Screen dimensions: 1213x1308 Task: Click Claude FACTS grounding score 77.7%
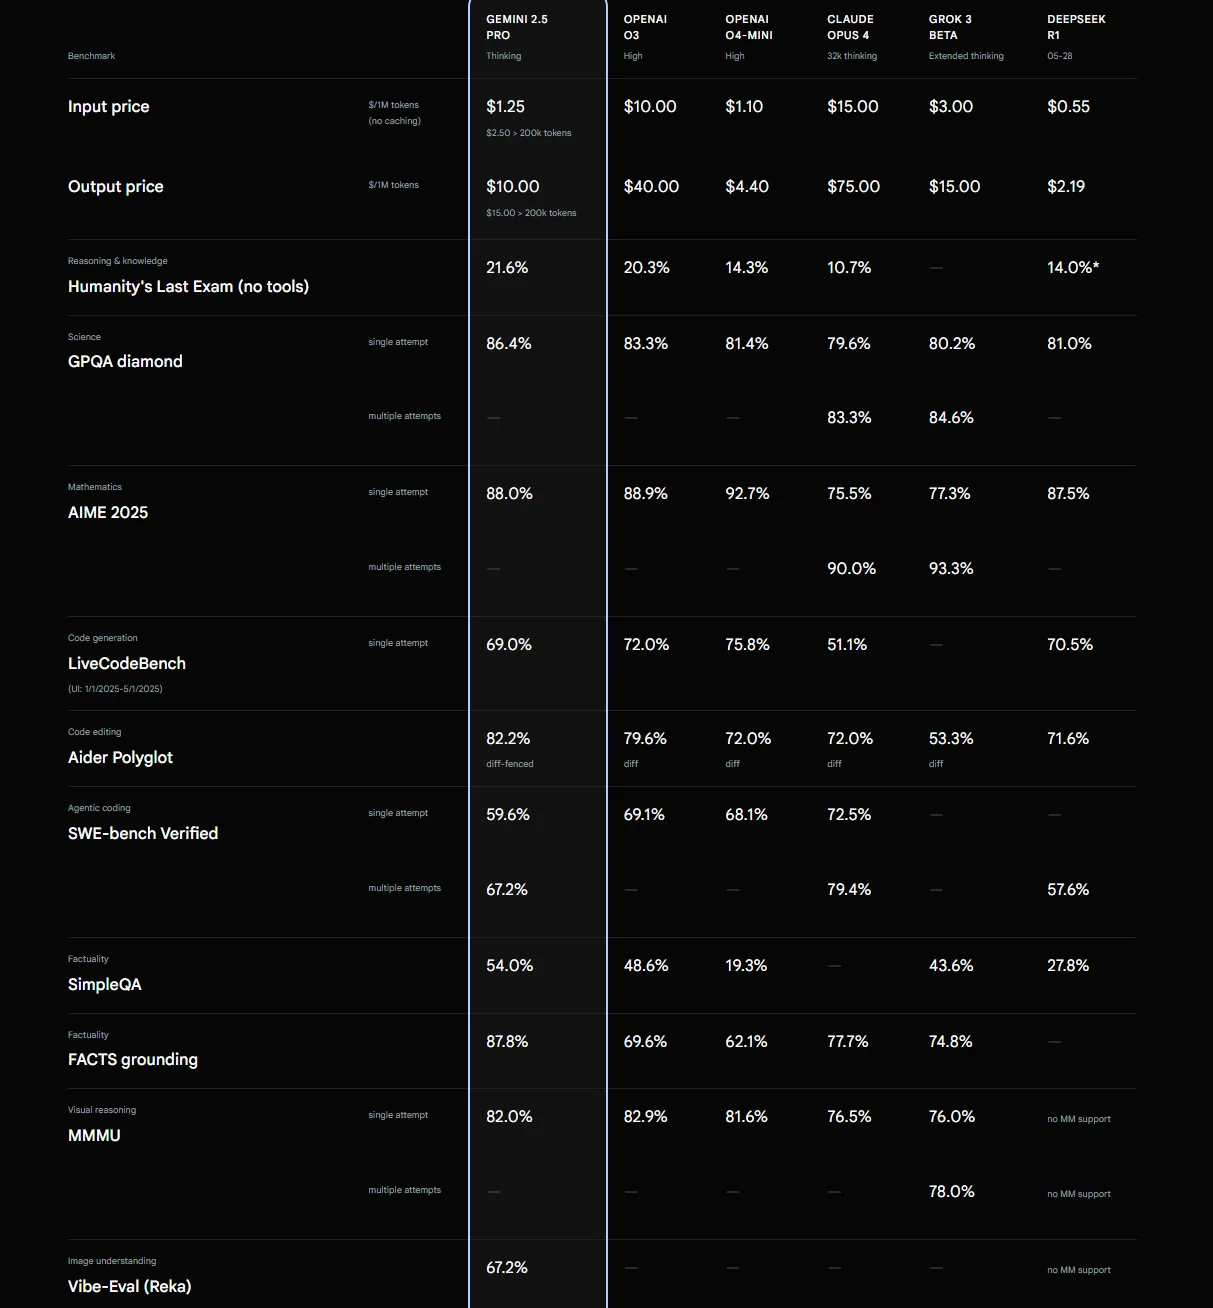tap(848, 1041)
